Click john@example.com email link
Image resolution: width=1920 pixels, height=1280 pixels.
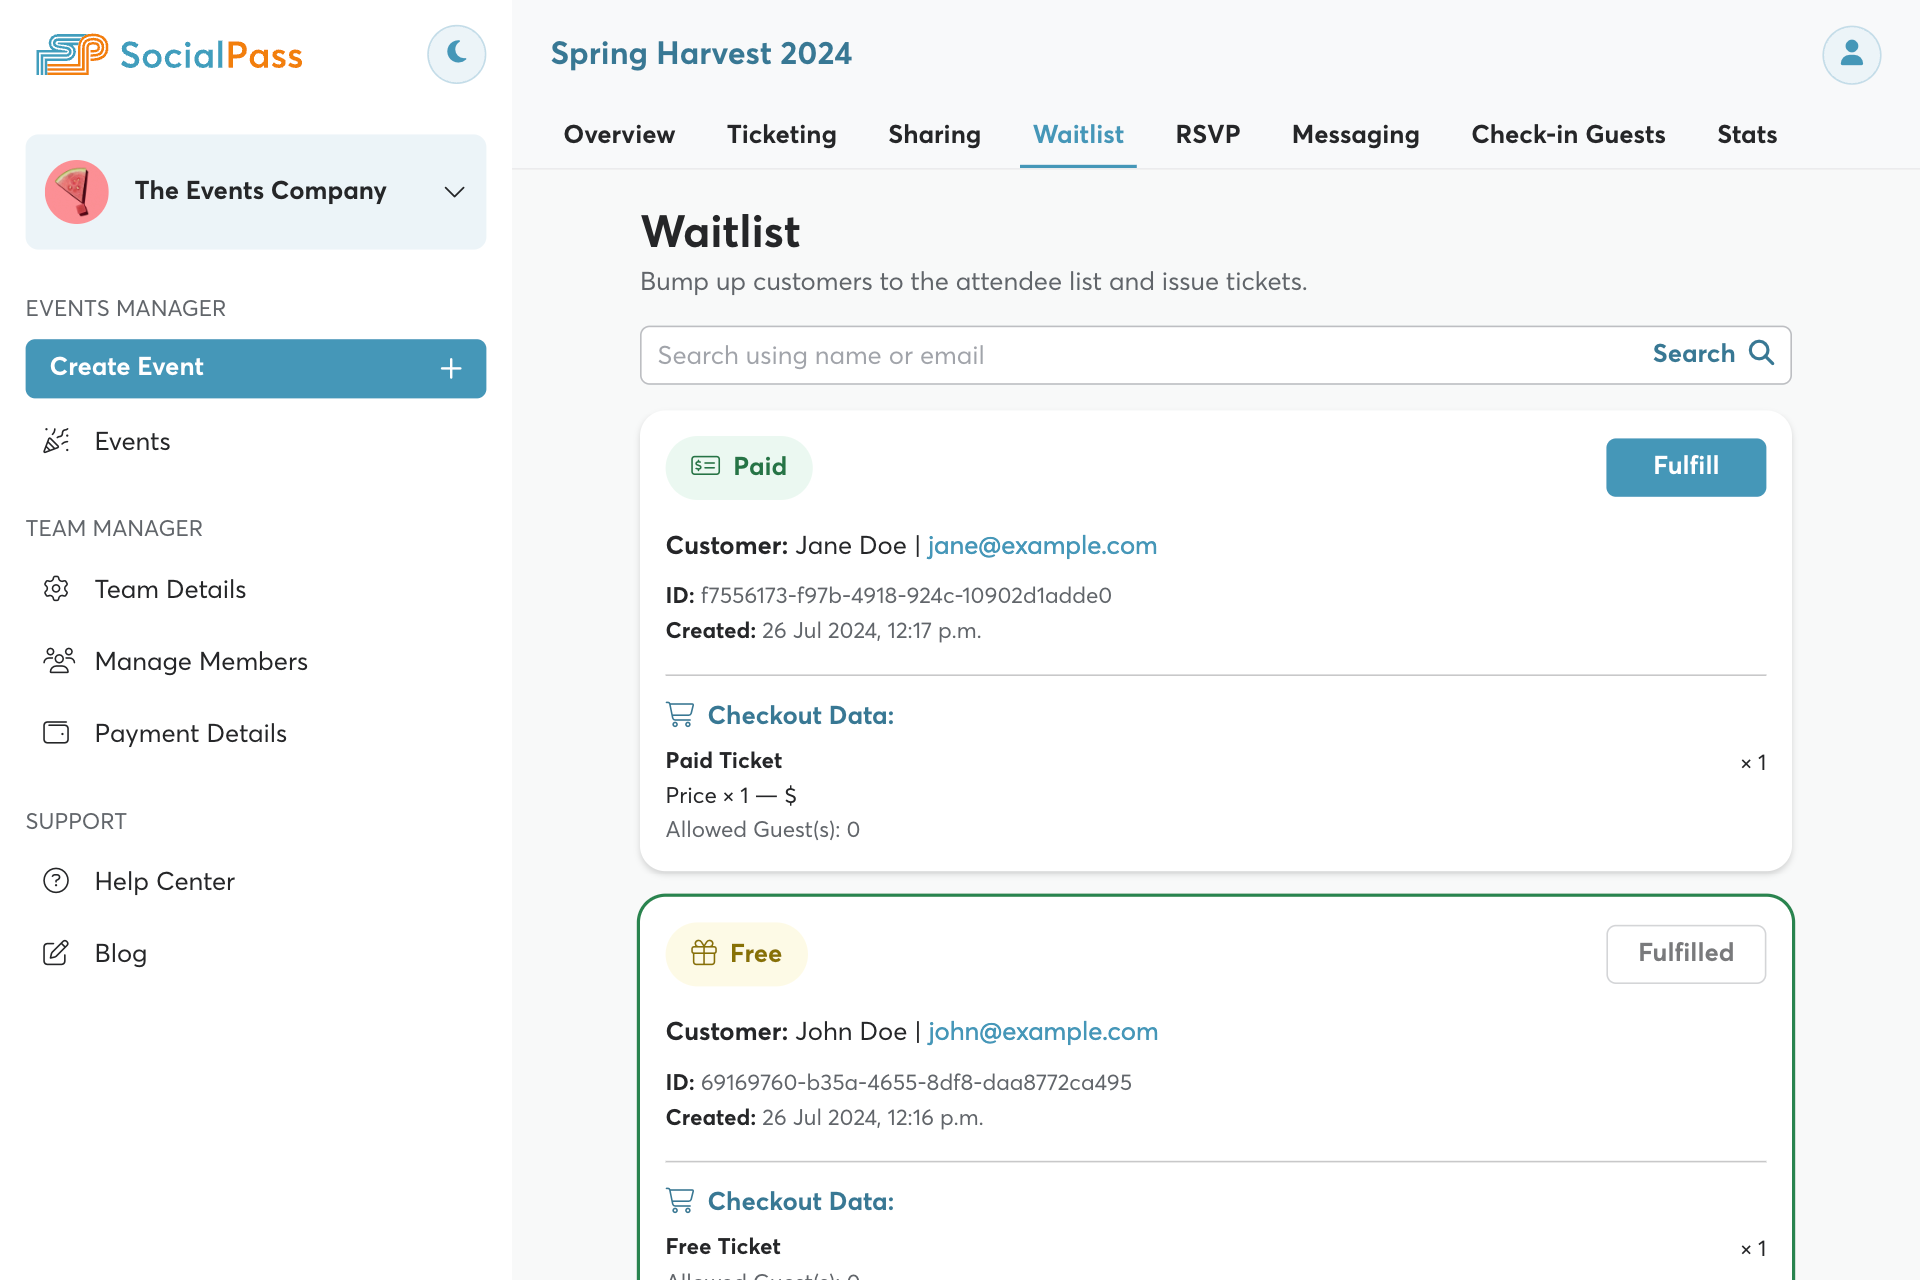coord(1043,1030)
